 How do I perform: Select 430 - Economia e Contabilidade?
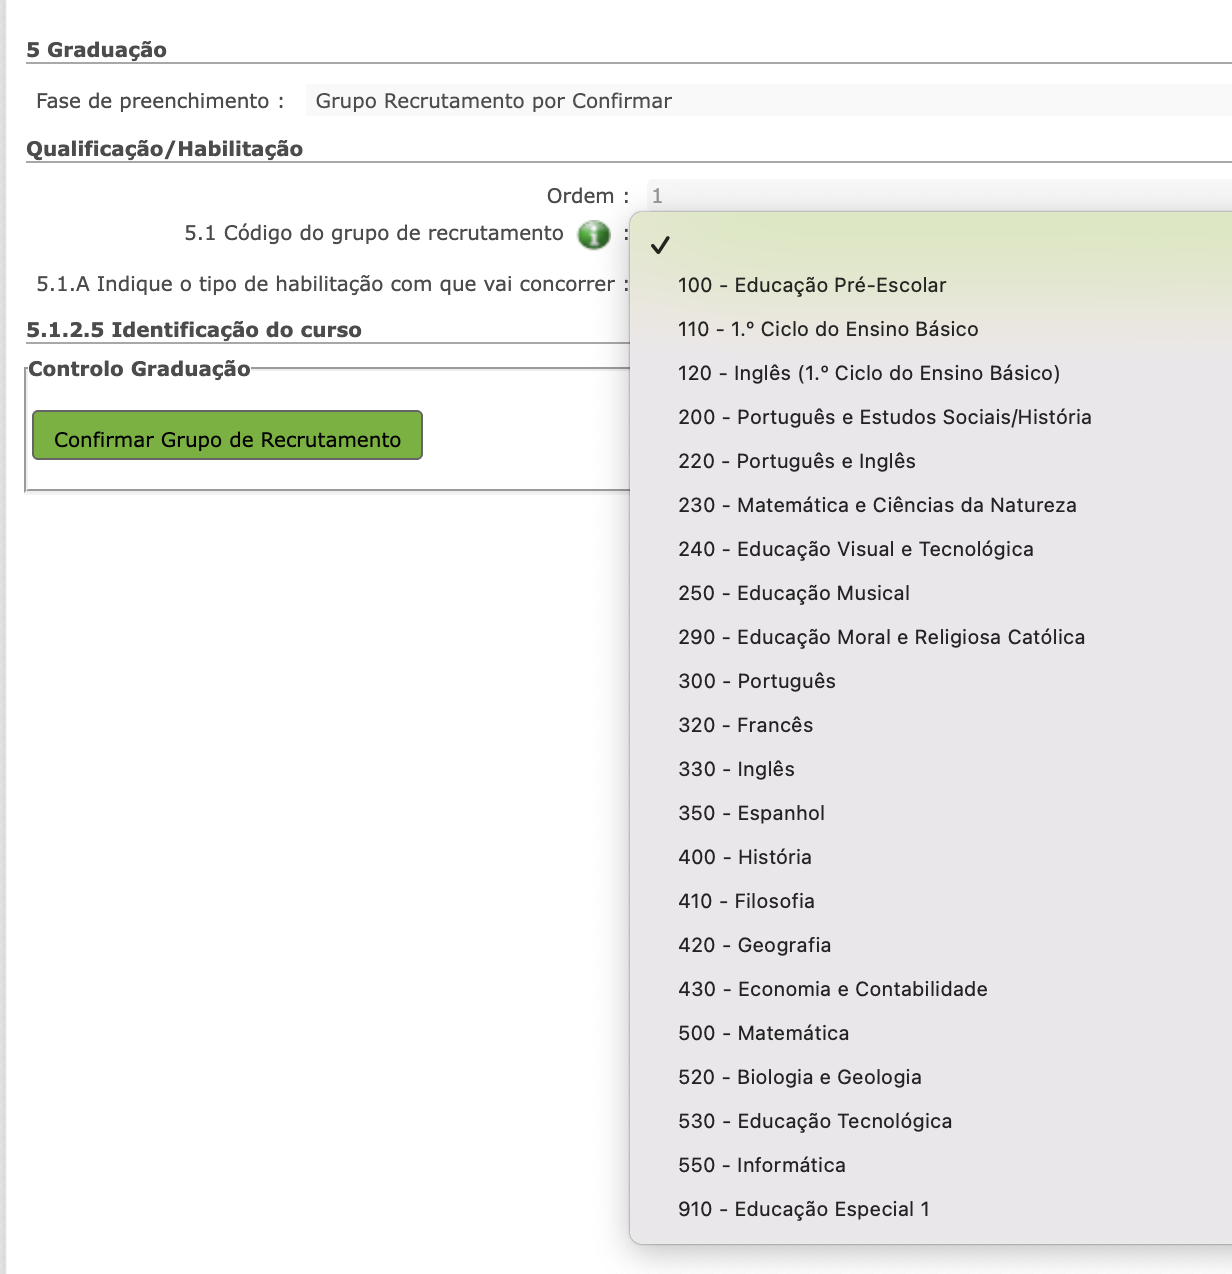click(832, 989)
